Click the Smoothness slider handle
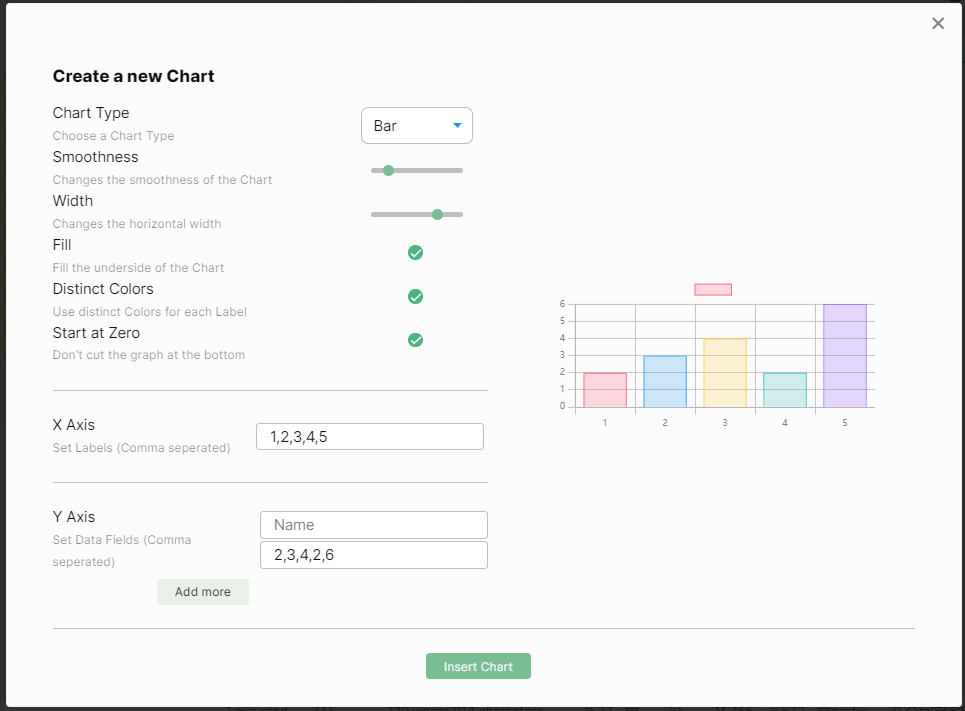The width and height of the screenshot is (965, 711). [x=389, y=170]
